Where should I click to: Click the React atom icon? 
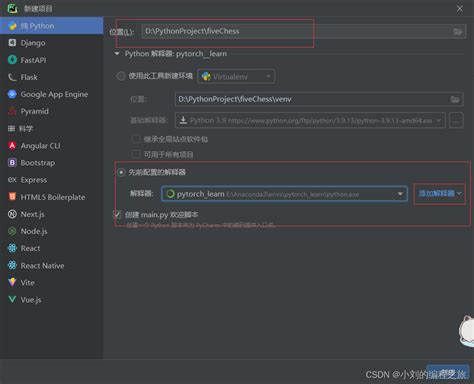tap(12, 248)
